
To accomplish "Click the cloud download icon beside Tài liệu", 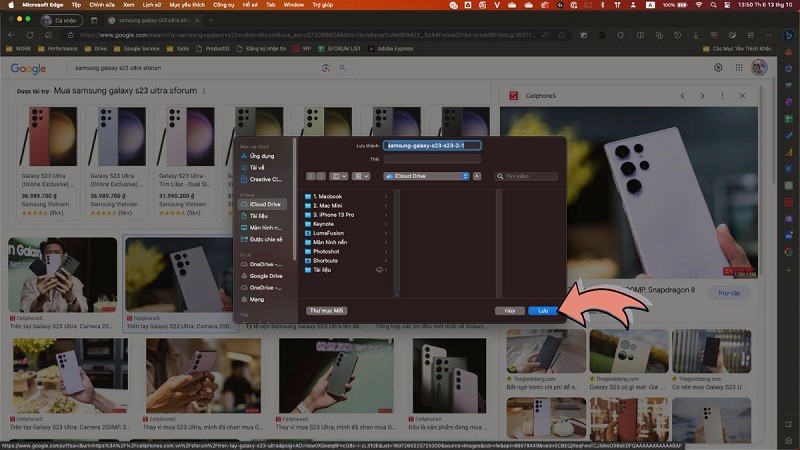I will [x=378, y=270].
